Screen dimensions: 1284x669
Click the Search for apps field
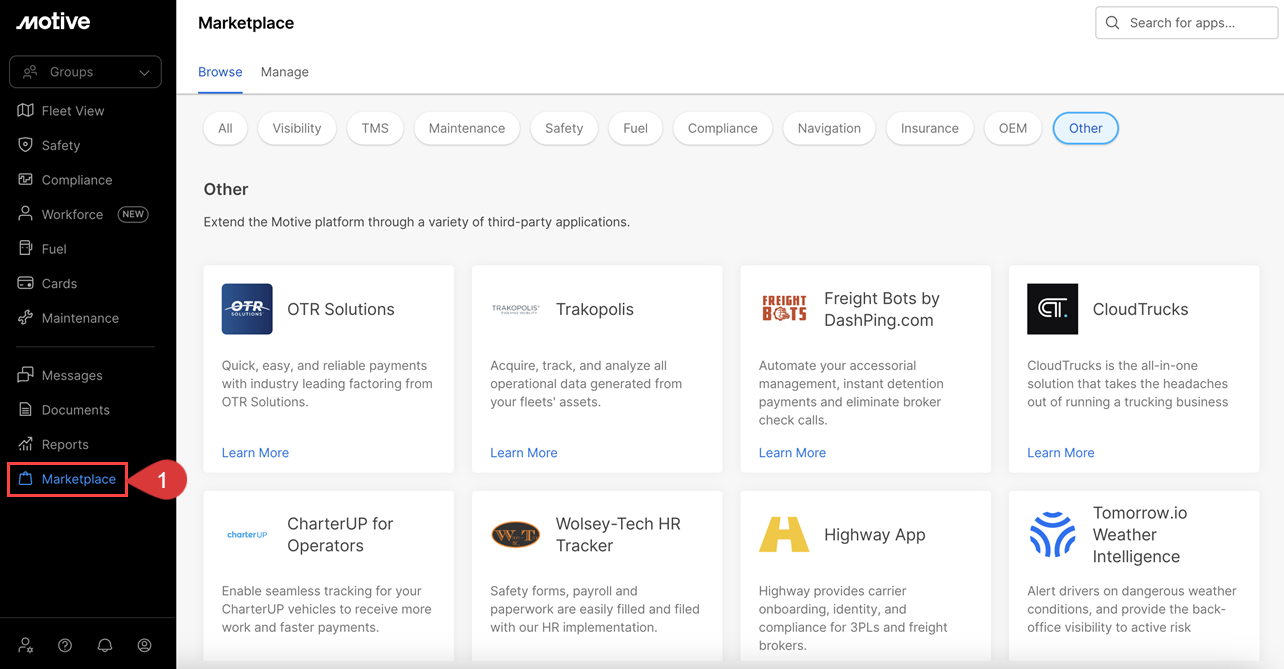pos(1187,23)
